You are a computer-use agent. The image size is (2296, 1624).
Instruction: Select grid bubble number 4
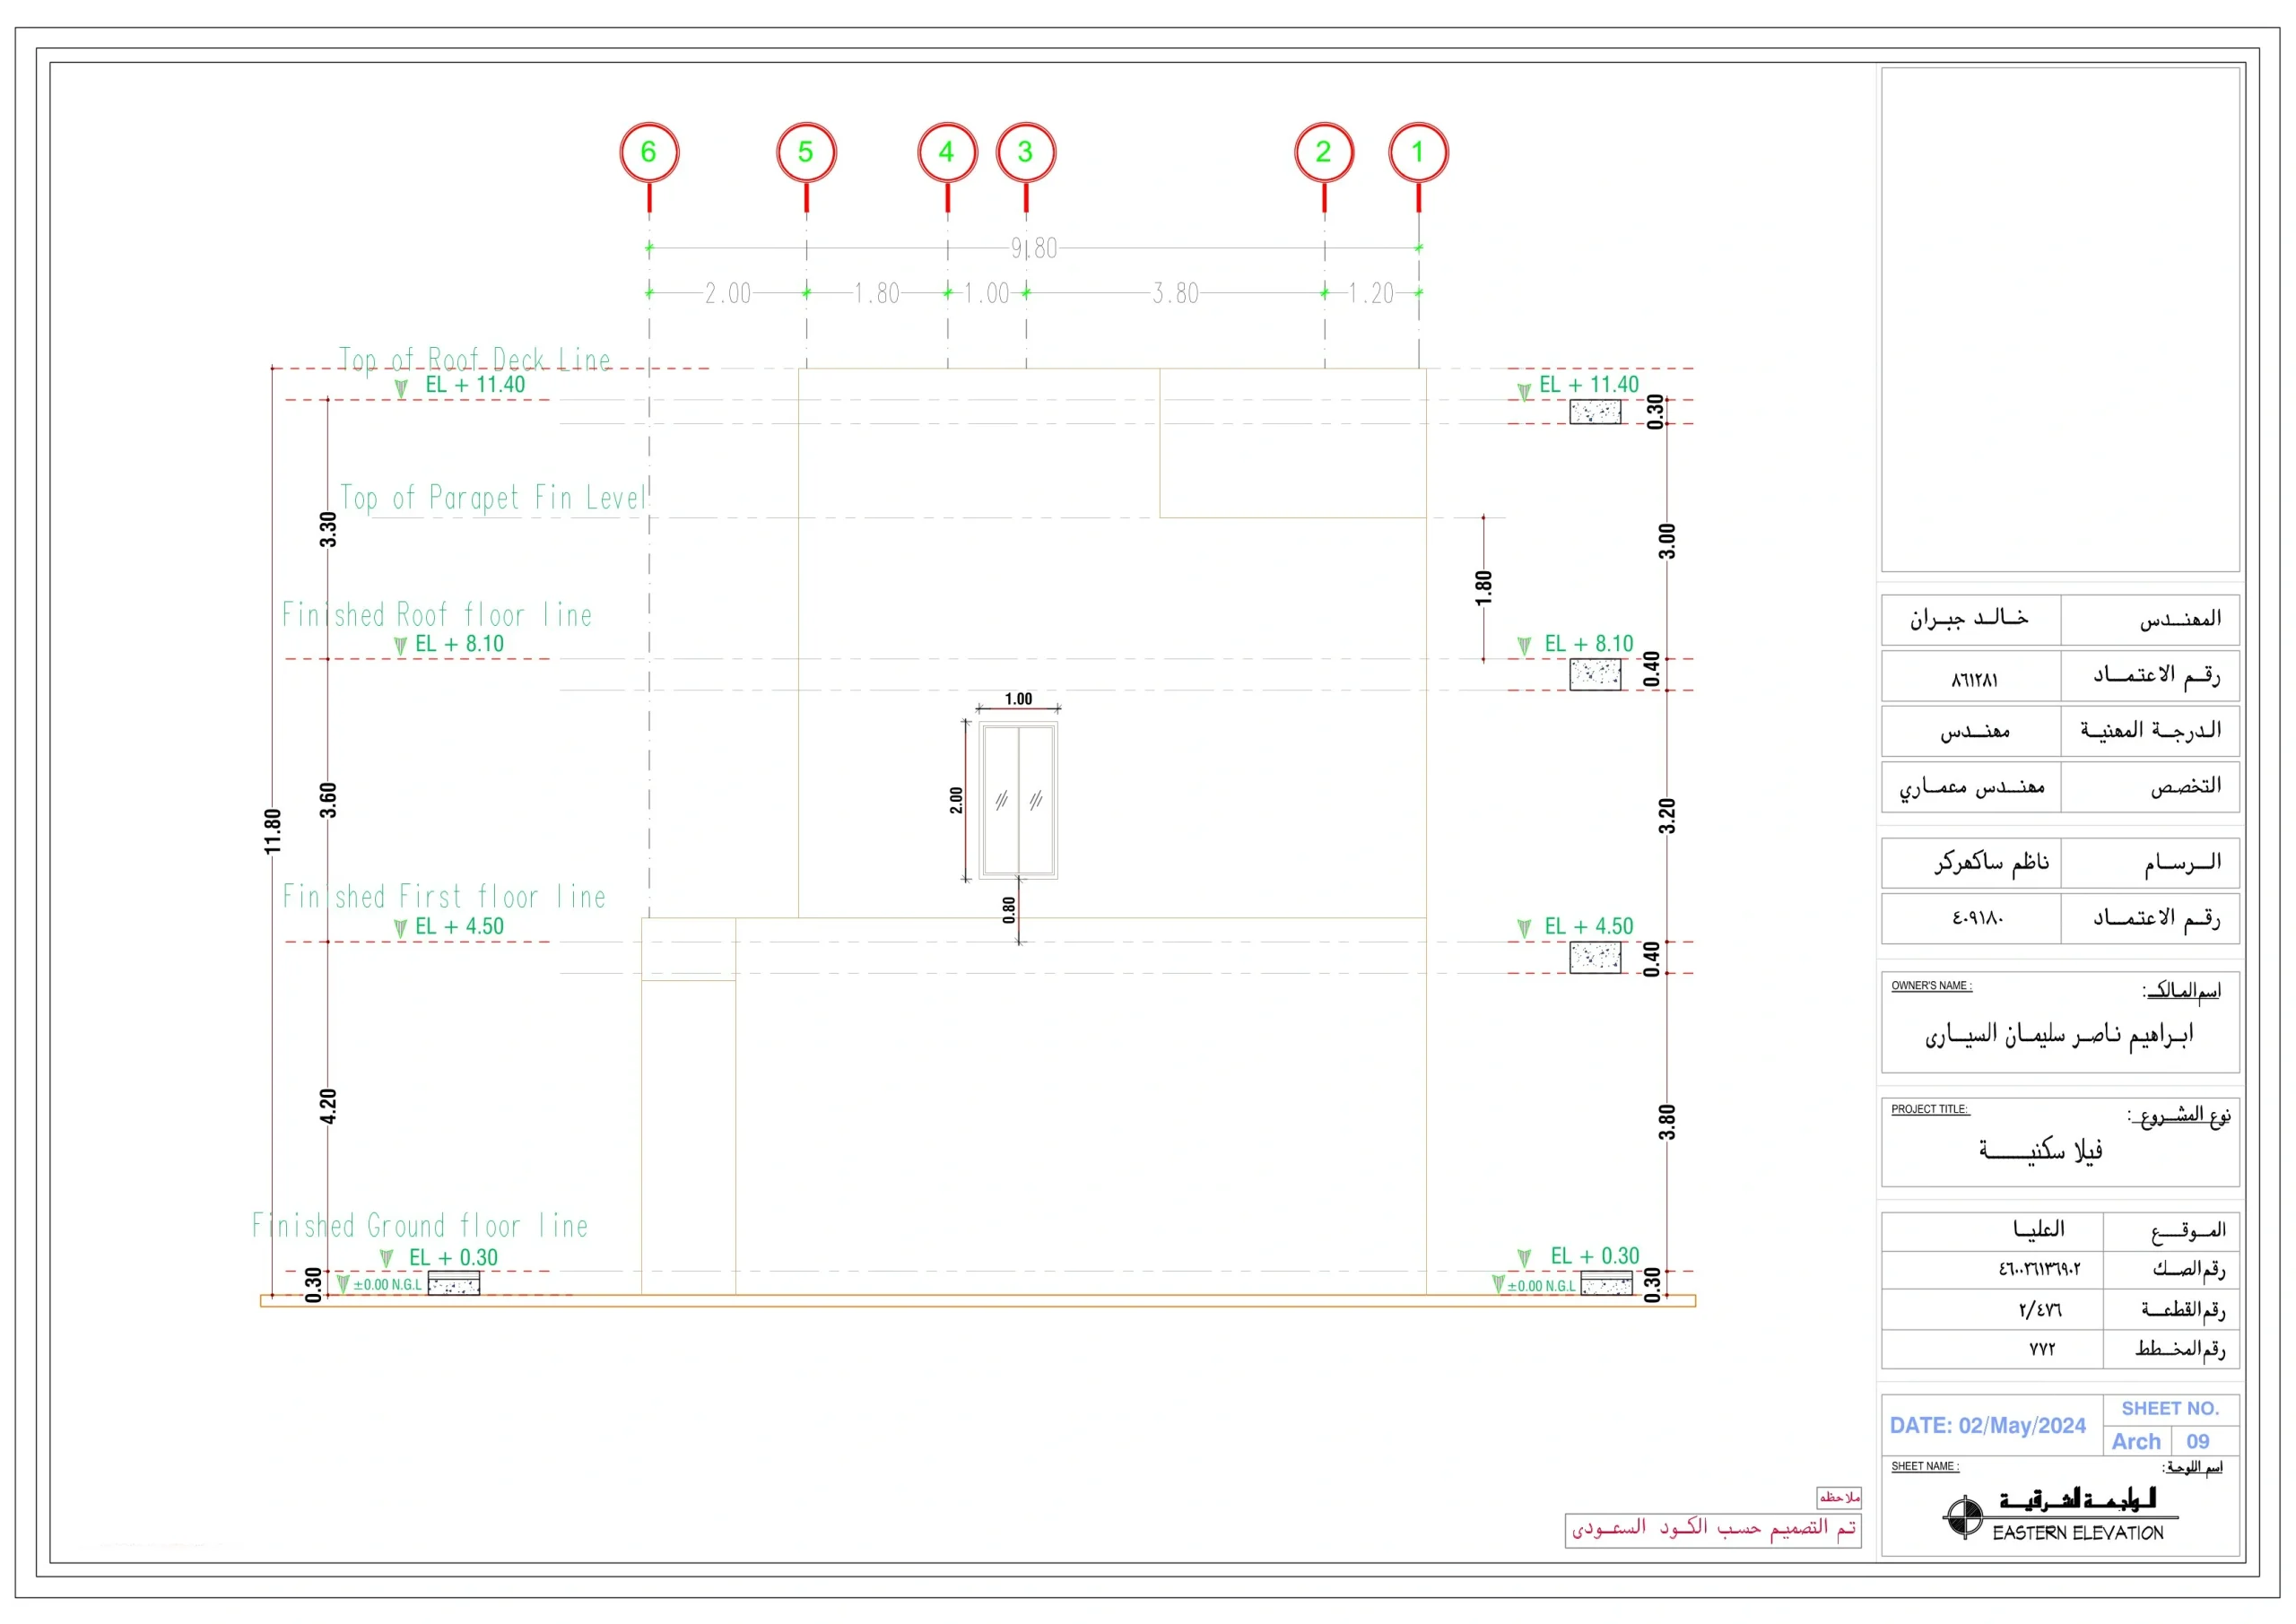[947, 152]
